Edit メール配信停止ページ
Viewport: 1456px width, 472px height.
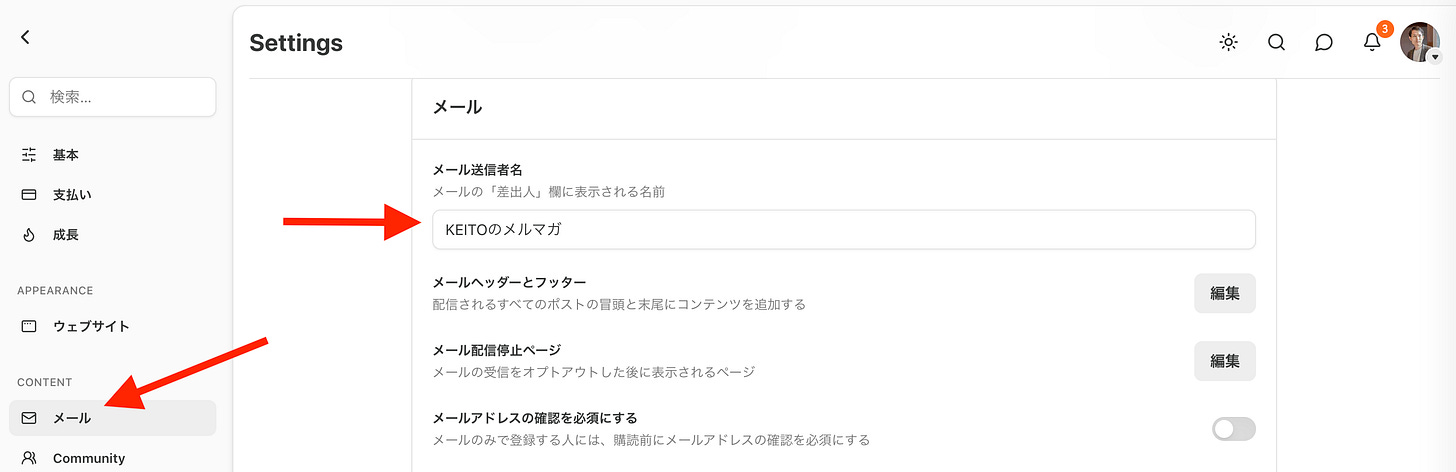pos(1225,361)
